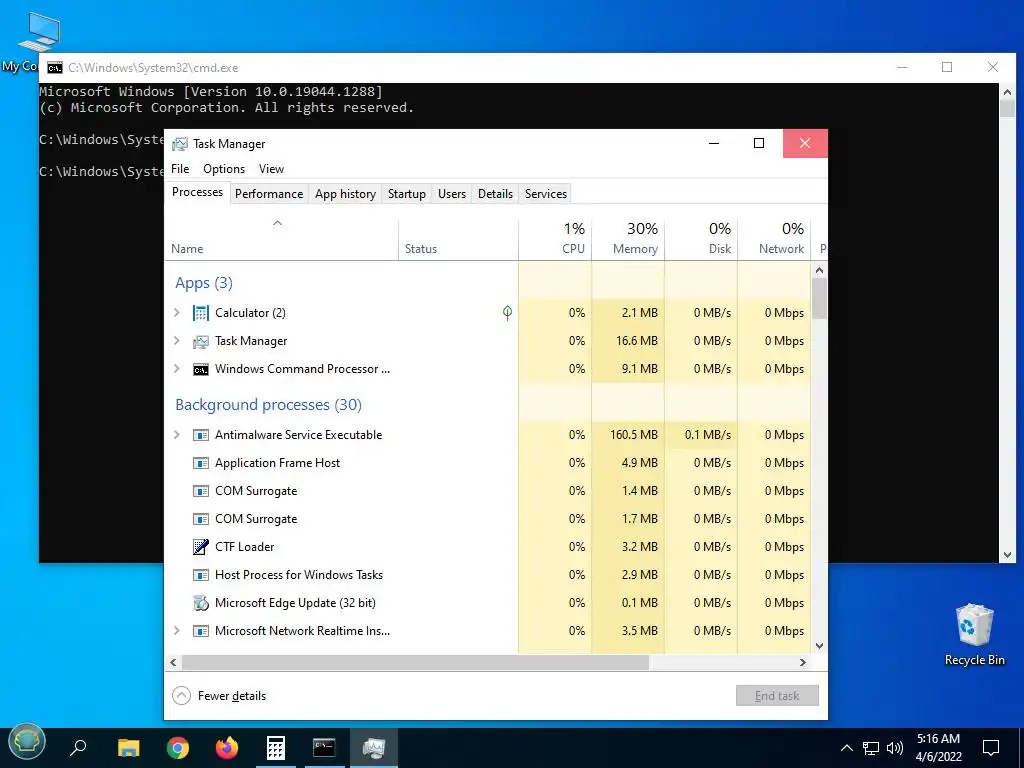
Task: Launch File Explorer from taskbar
Action: tap(129, 747)
